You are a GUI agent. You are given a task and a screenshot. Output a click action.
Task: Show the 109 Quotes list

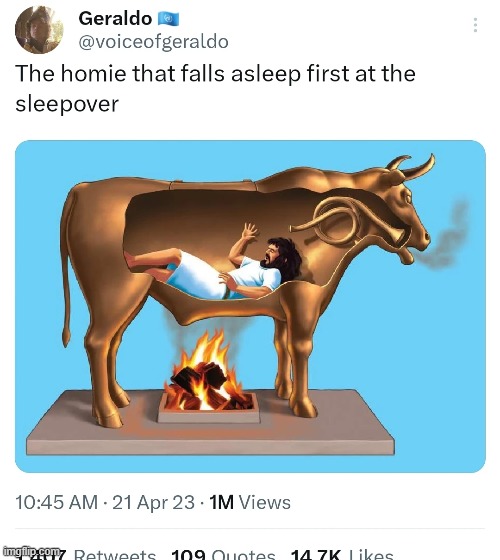click(x=223, y=554)
